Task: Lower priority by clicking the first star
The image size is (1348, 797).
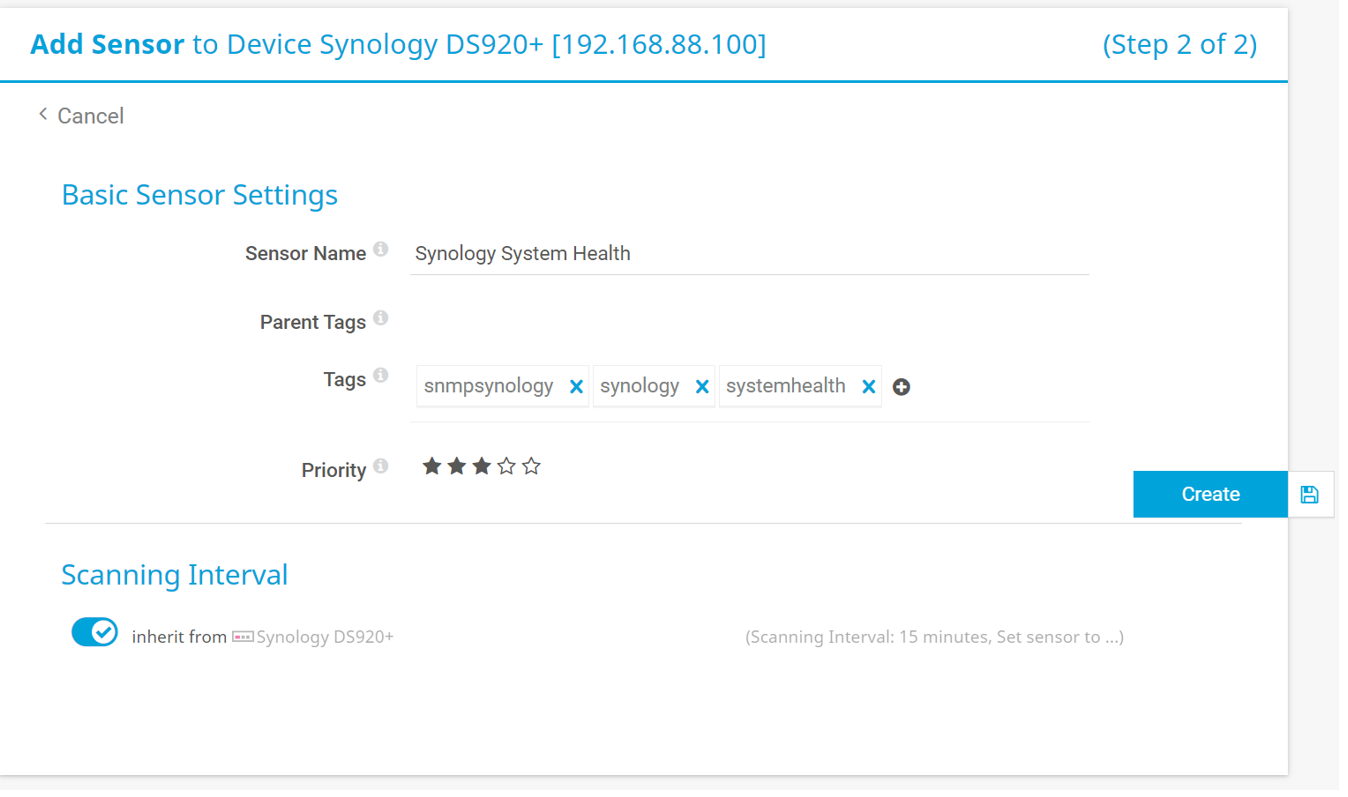Action: [x=432, y=465]
